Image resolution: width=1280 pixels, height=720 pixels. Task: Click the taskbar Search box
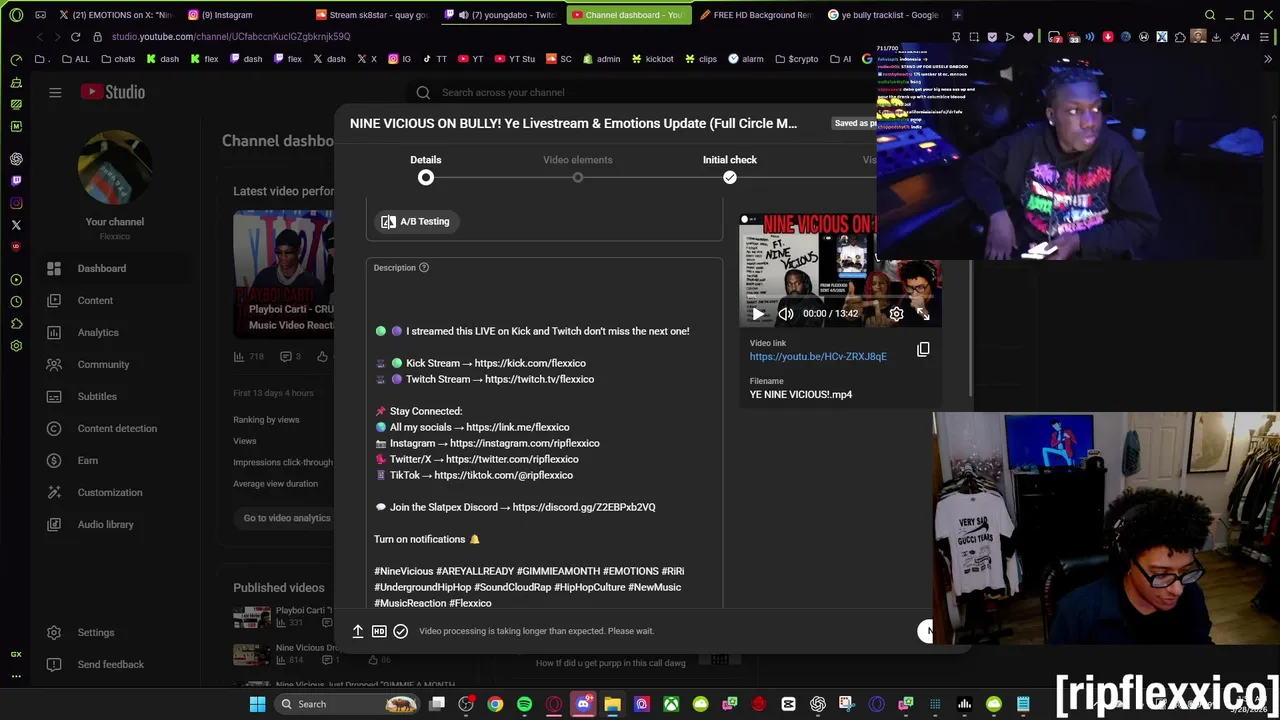(347, 704)
